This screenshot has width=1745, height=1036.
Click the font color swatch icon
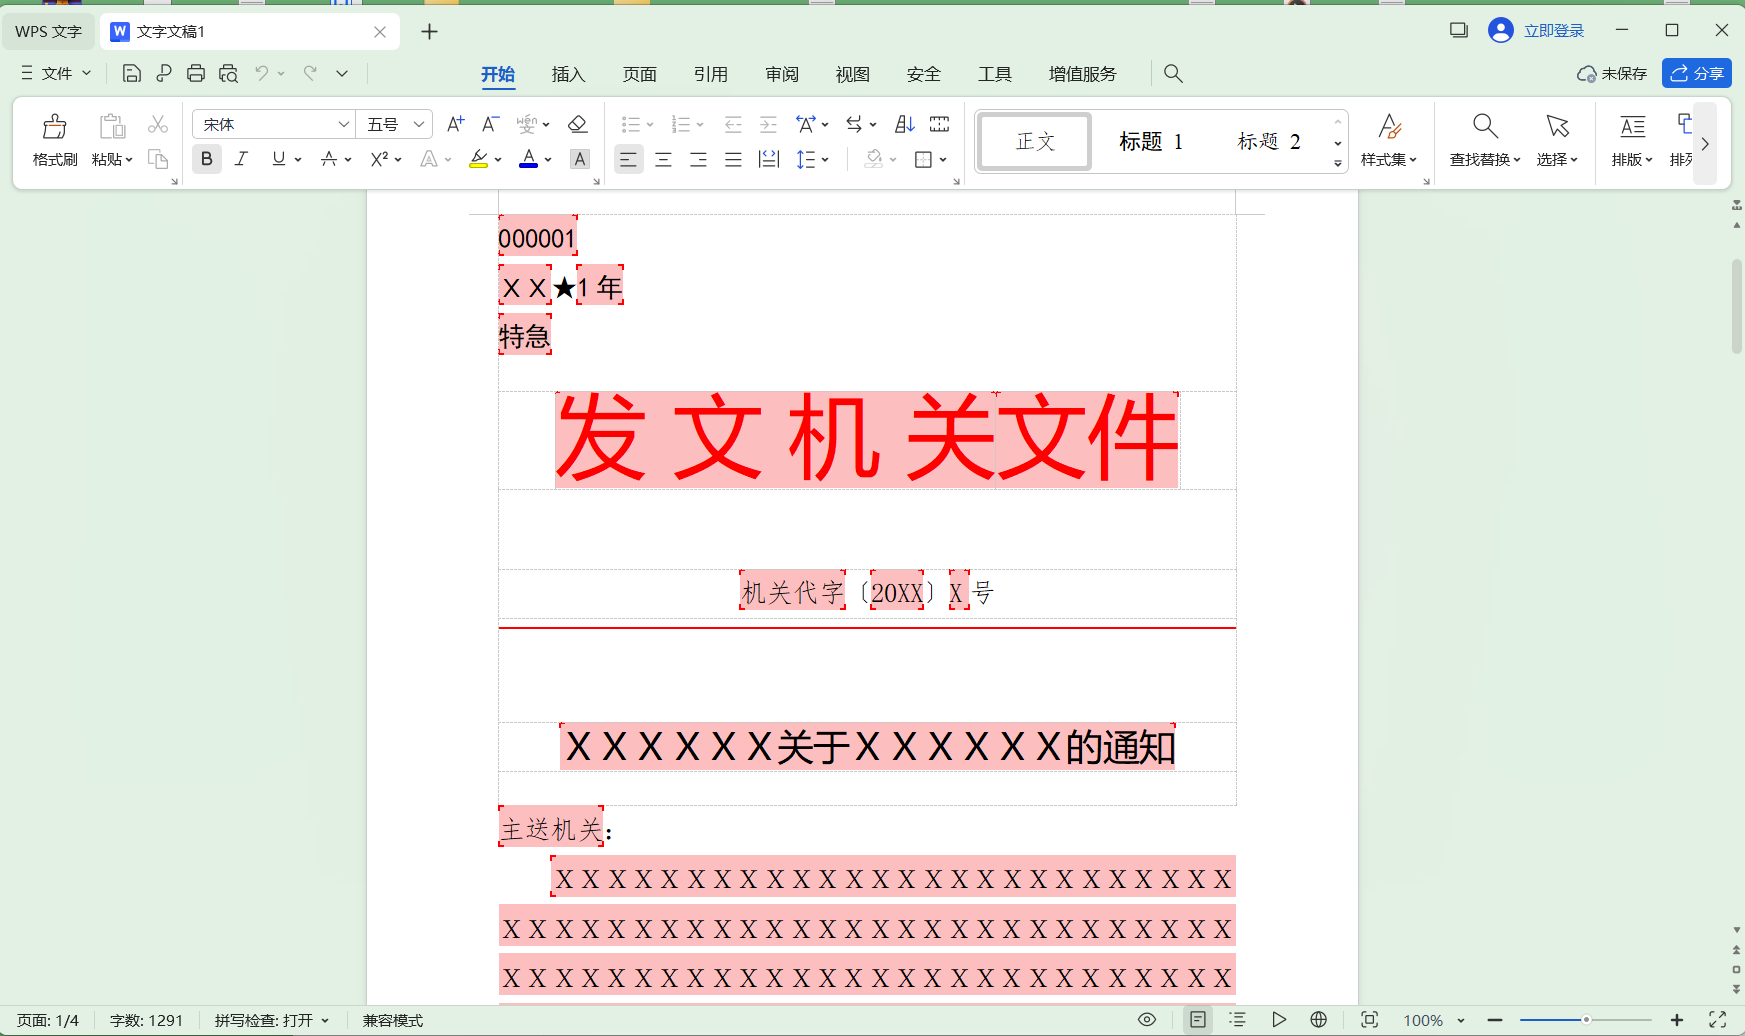click(x=528, y=159)
